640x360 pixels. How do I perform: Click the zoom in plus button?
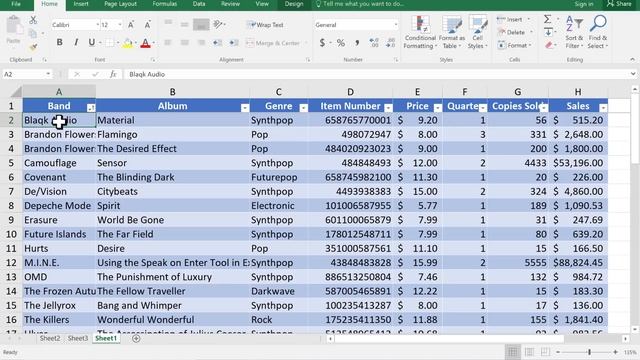(615, 352)
